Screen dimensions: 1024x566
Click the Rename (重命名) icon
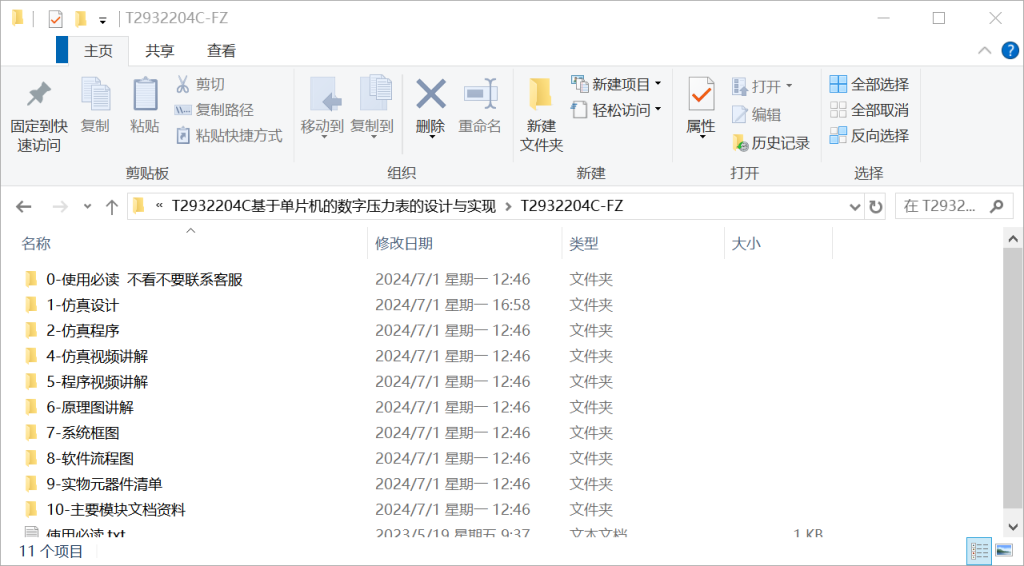480,95
